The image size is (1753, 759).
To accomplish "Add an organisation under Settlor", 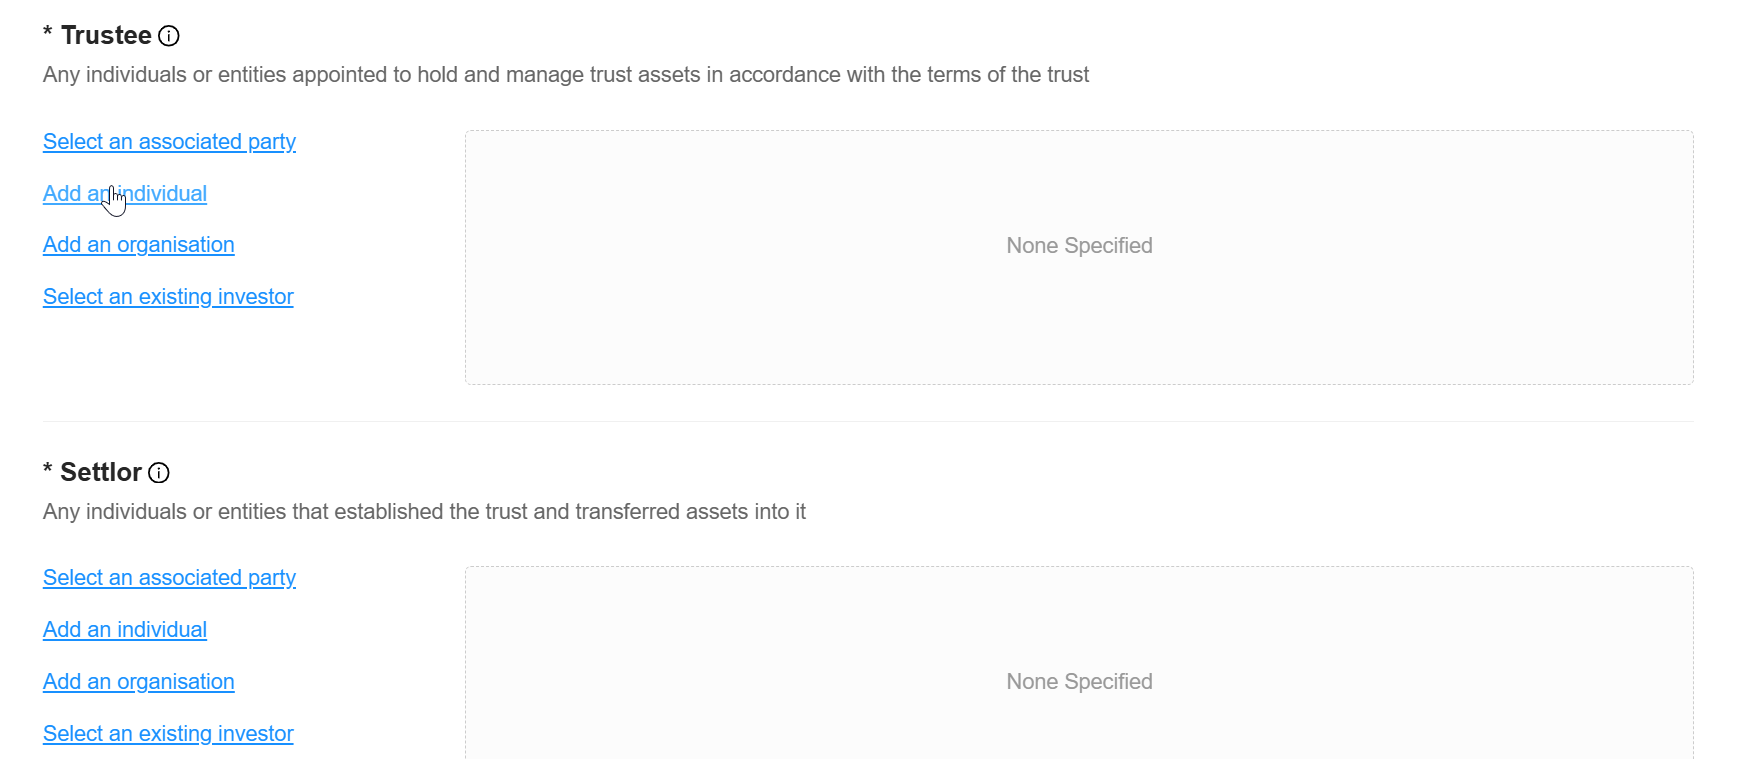I will point(138,682).
